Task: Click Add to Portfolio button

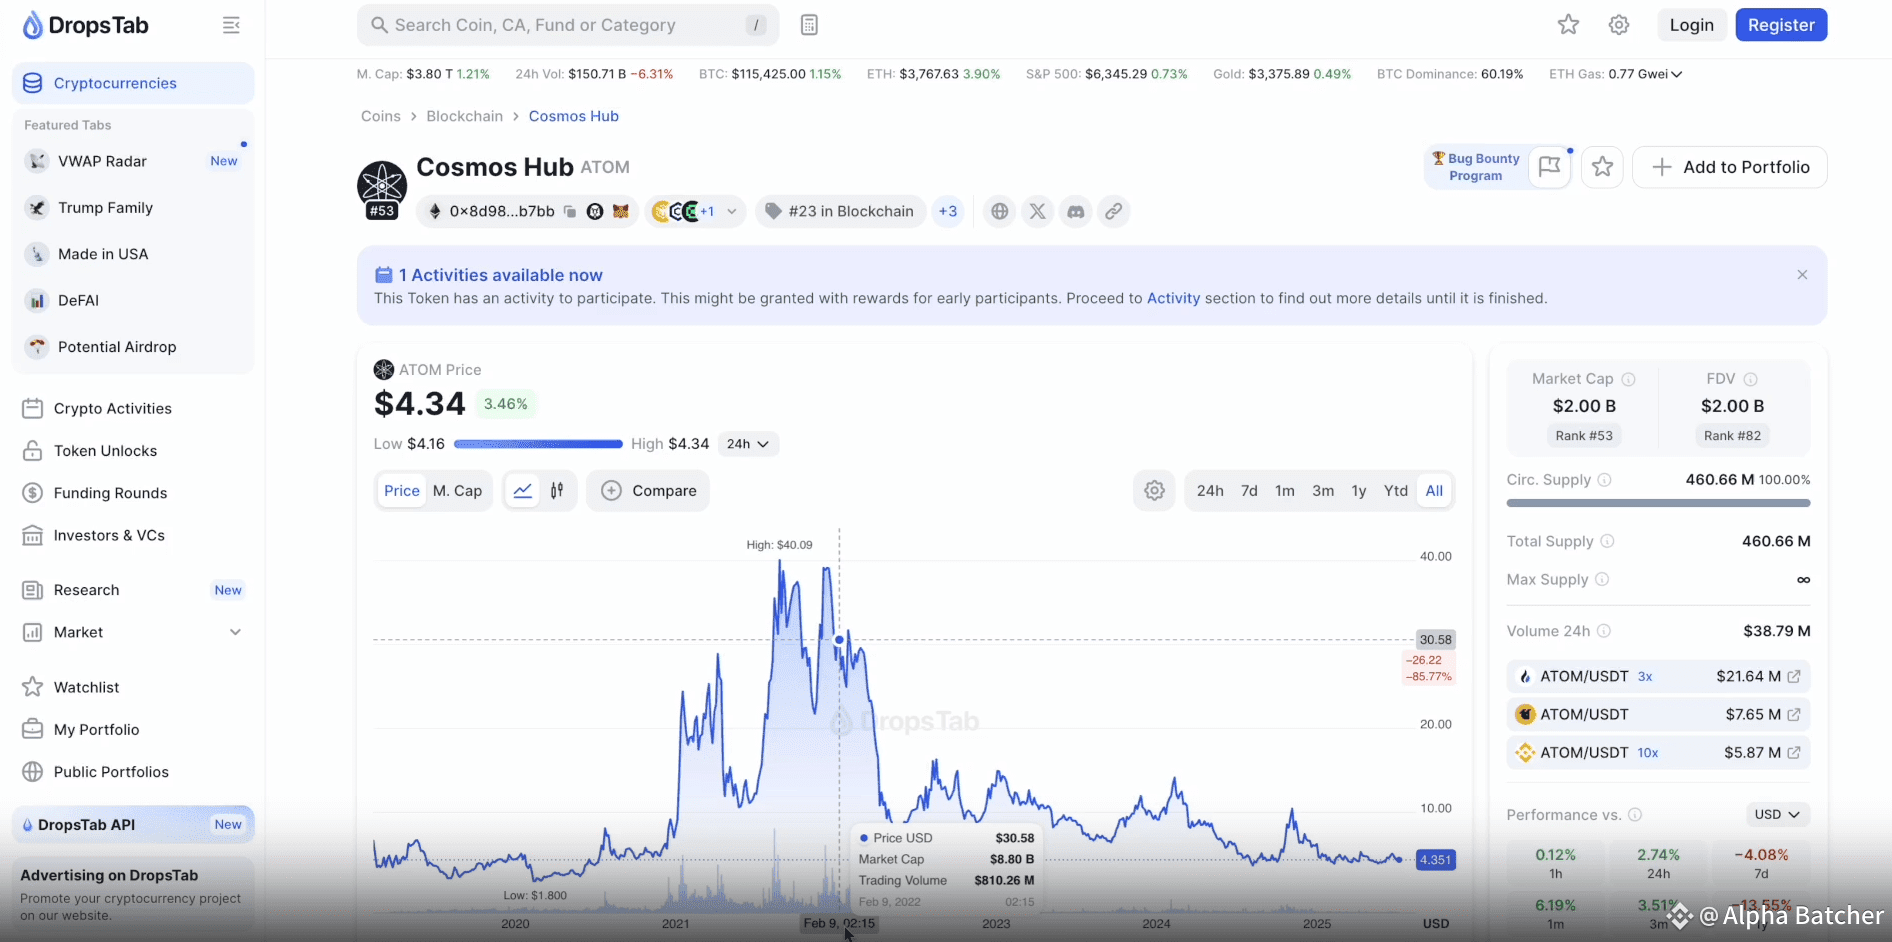Action: 1730,167
